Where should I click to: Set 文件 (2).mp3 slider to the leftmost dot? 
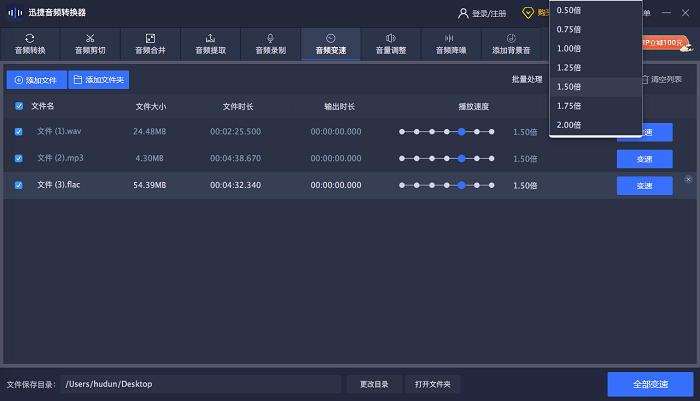[x=402, y=159]
